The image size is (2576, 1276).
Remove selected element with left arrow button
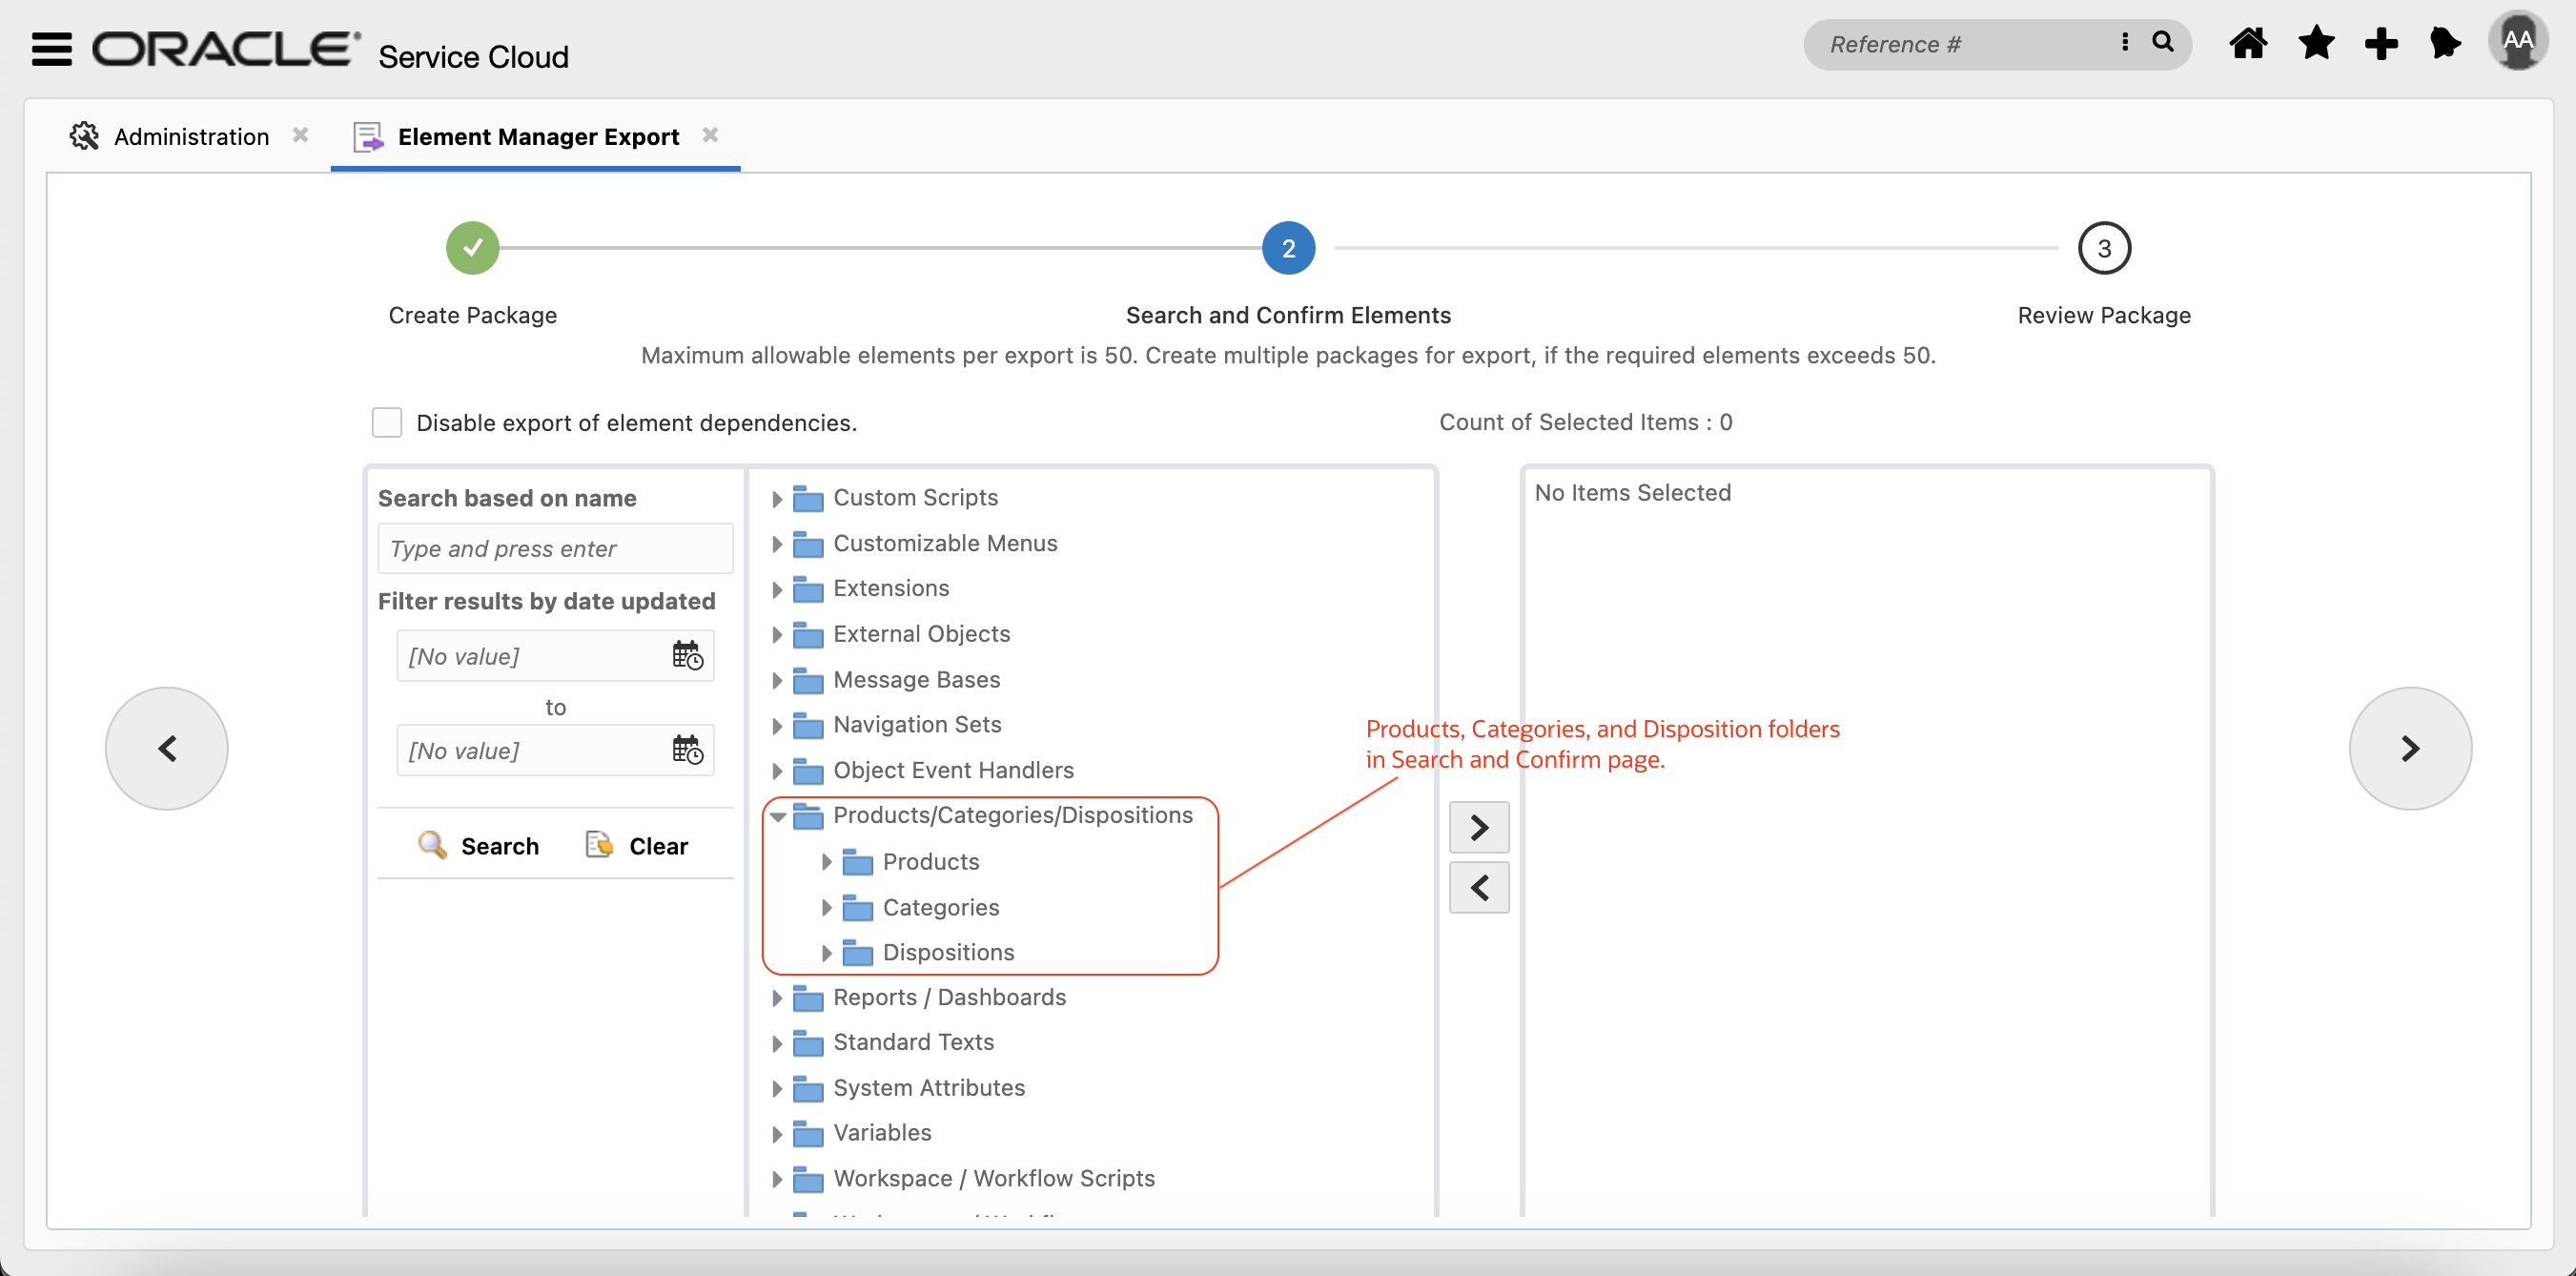click(x=1478, y=887)
